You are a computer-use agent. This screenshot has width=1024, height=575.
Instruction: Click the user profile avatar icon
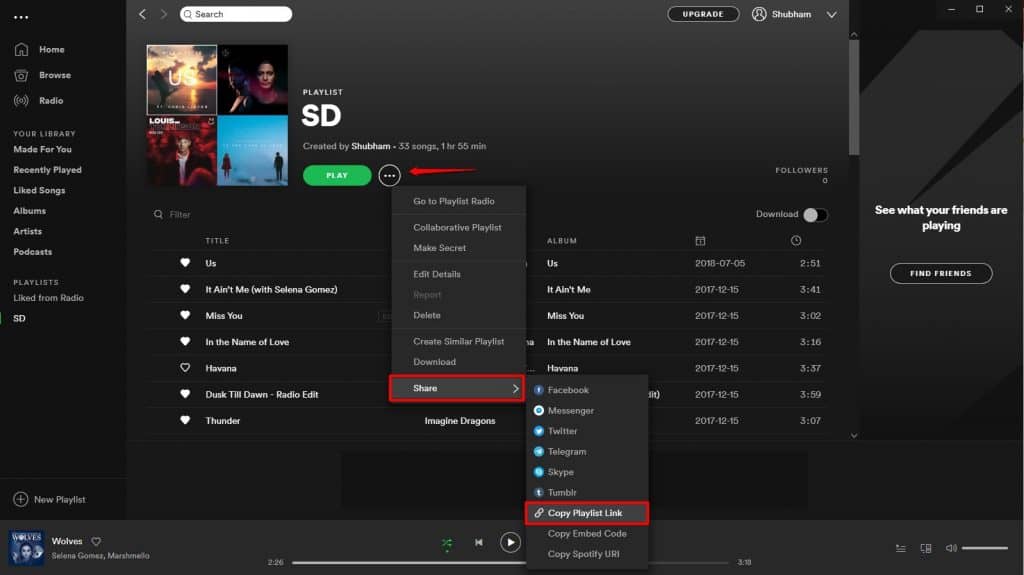pyautogui.click(x=759, y=14)
